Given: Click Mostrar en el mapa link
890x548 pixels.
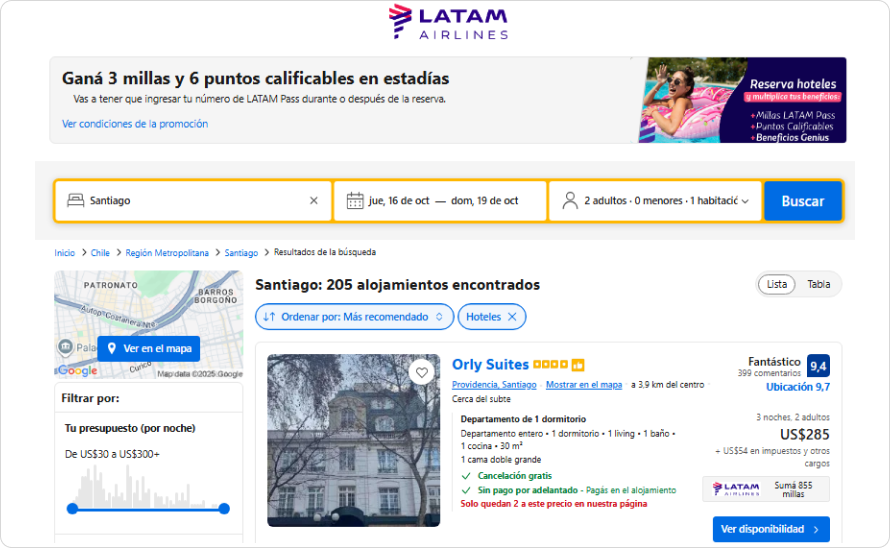Looking at the screenshot, I should pos(583,385).
